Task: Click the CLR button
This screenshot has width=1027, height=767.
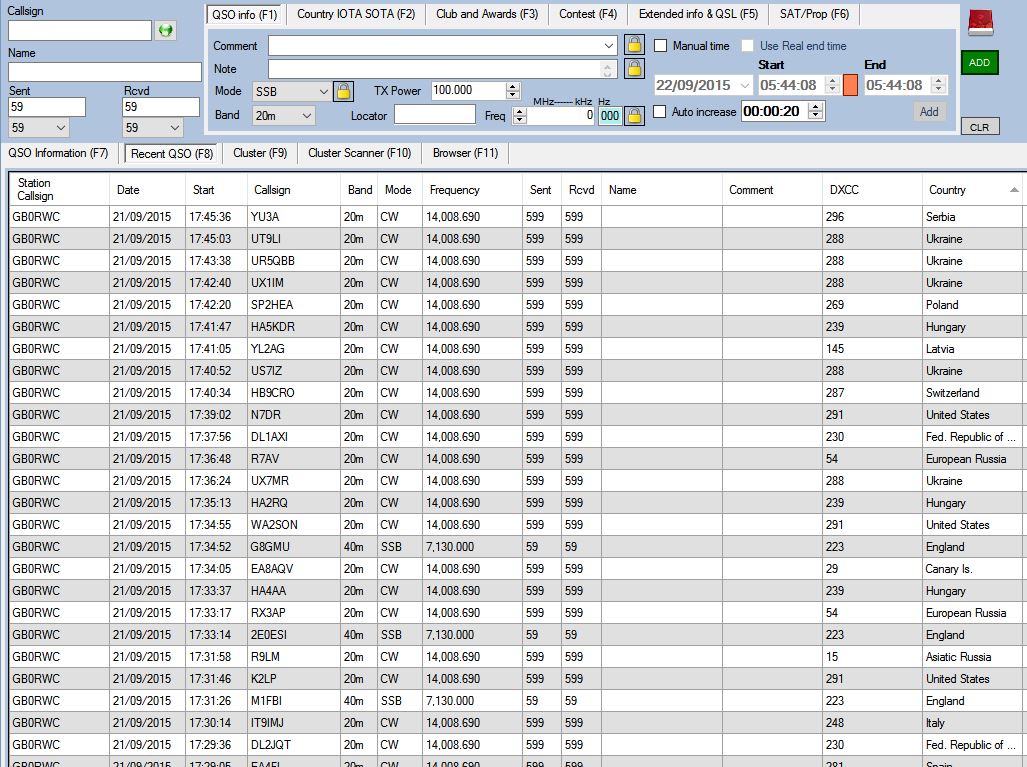Action: [x=979, y=127]
